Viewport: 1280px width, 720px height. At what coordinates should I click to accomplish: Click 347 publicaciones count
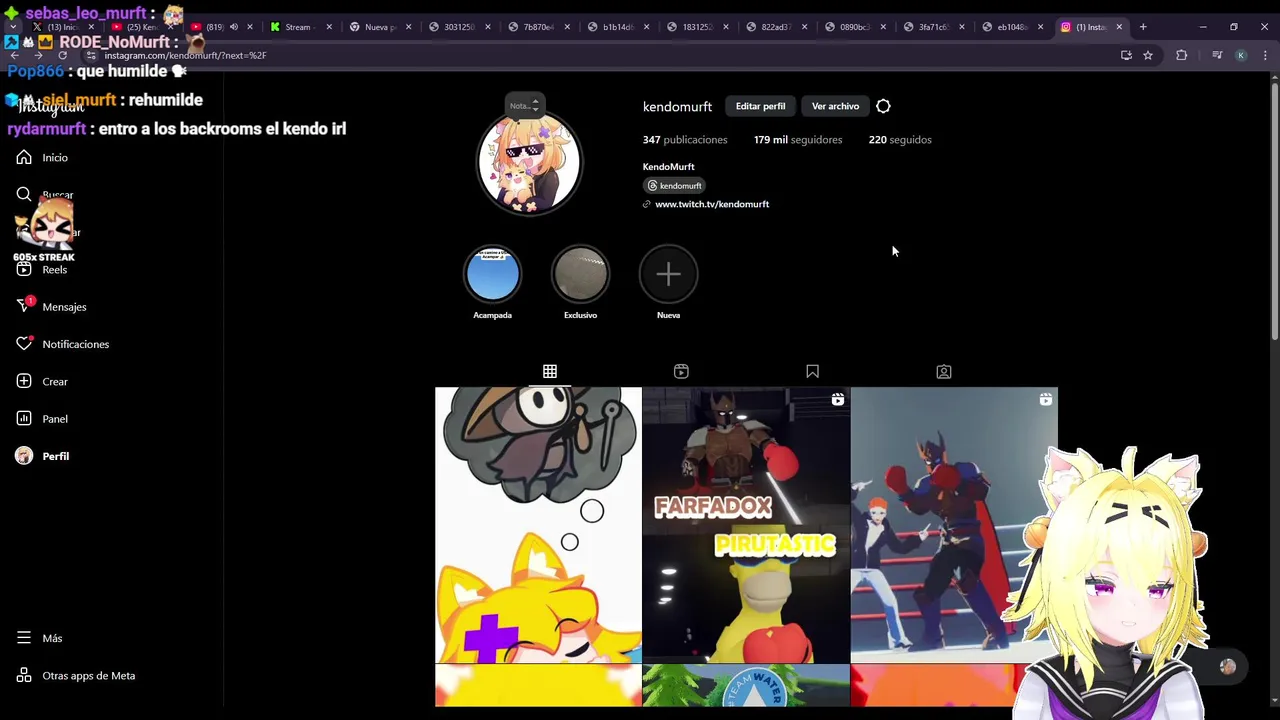coord(685,140)
